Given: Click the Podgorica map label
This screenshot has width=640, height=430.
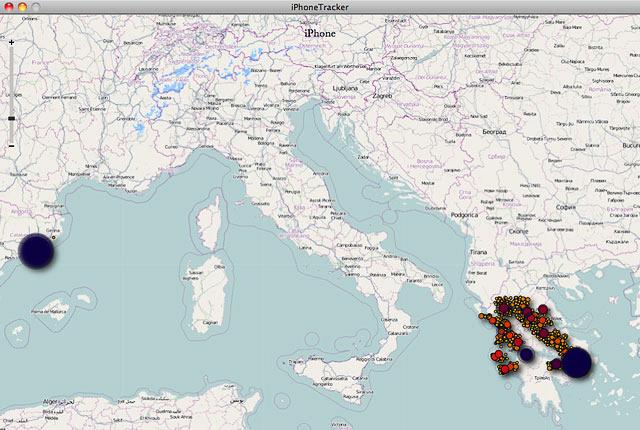Looking at the screenshot, I should (x=464, y=215).
